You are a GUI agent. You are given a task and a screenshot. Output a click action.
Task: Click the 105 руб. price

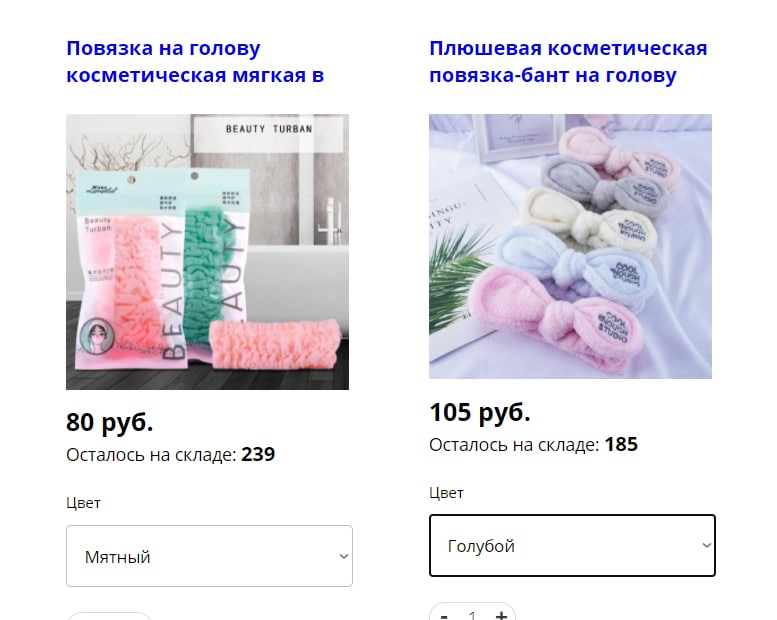coord(480,412)
